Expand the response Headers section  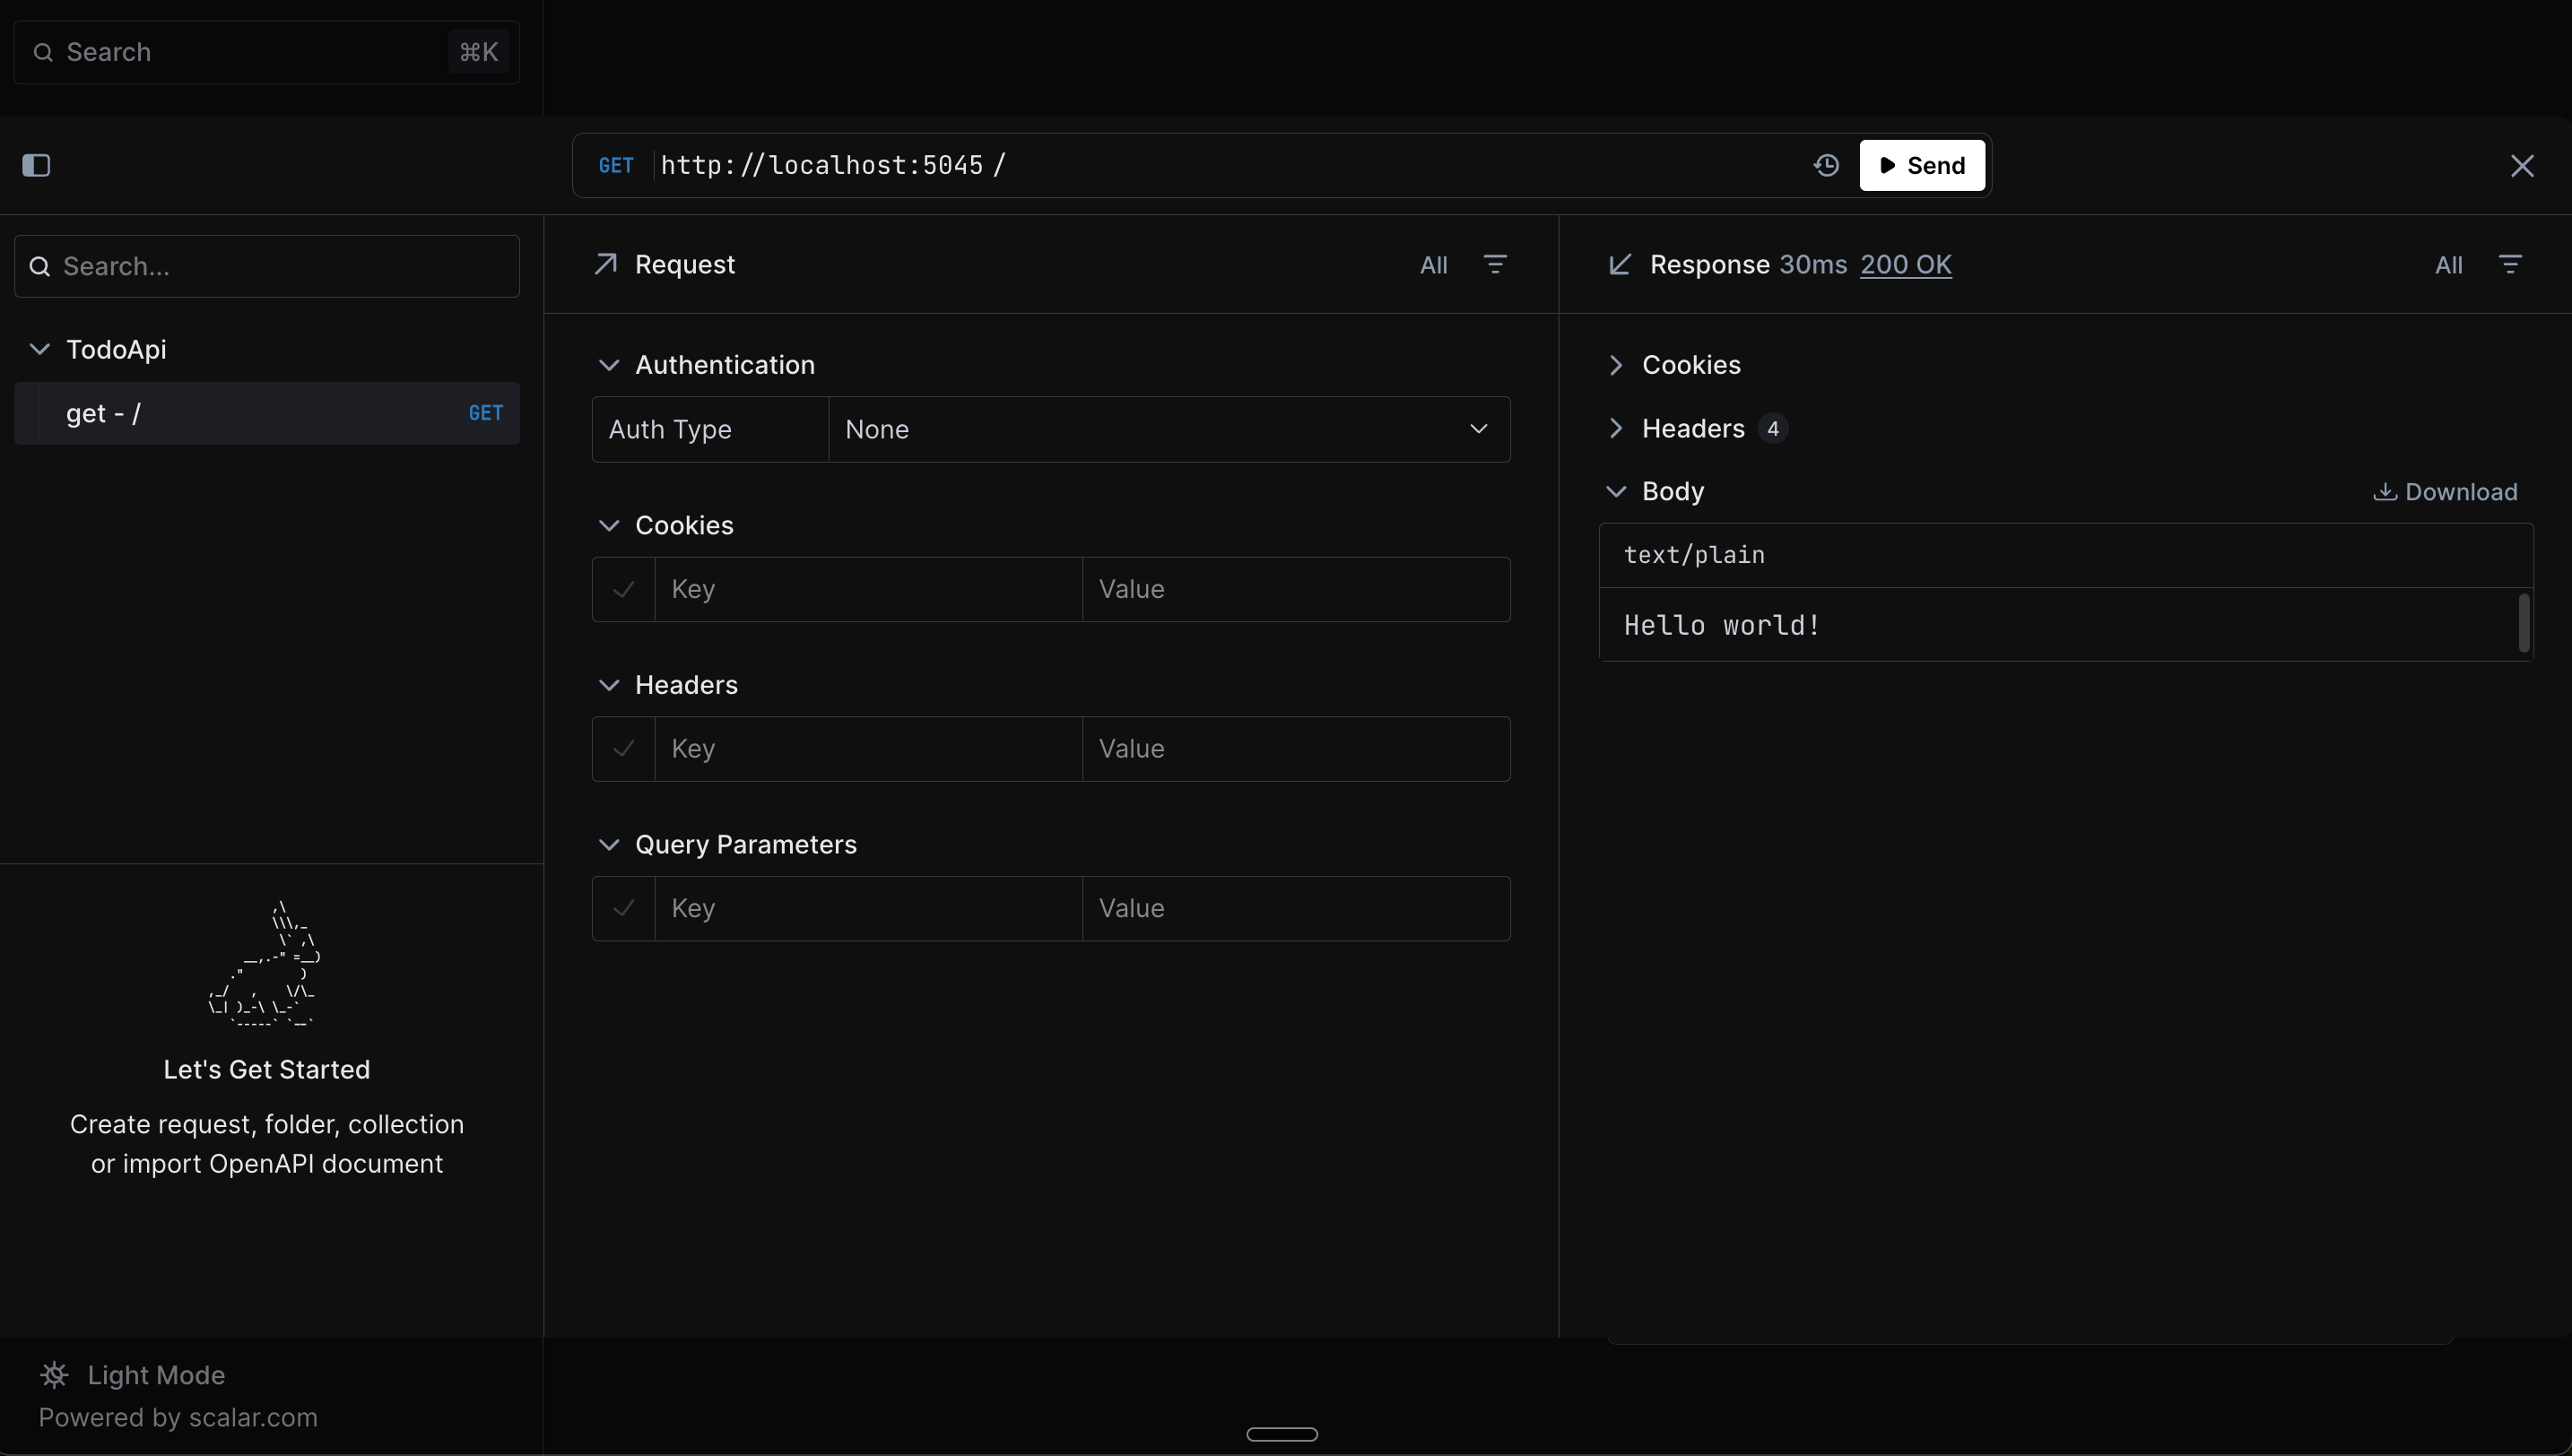[x=1615, y=428]
